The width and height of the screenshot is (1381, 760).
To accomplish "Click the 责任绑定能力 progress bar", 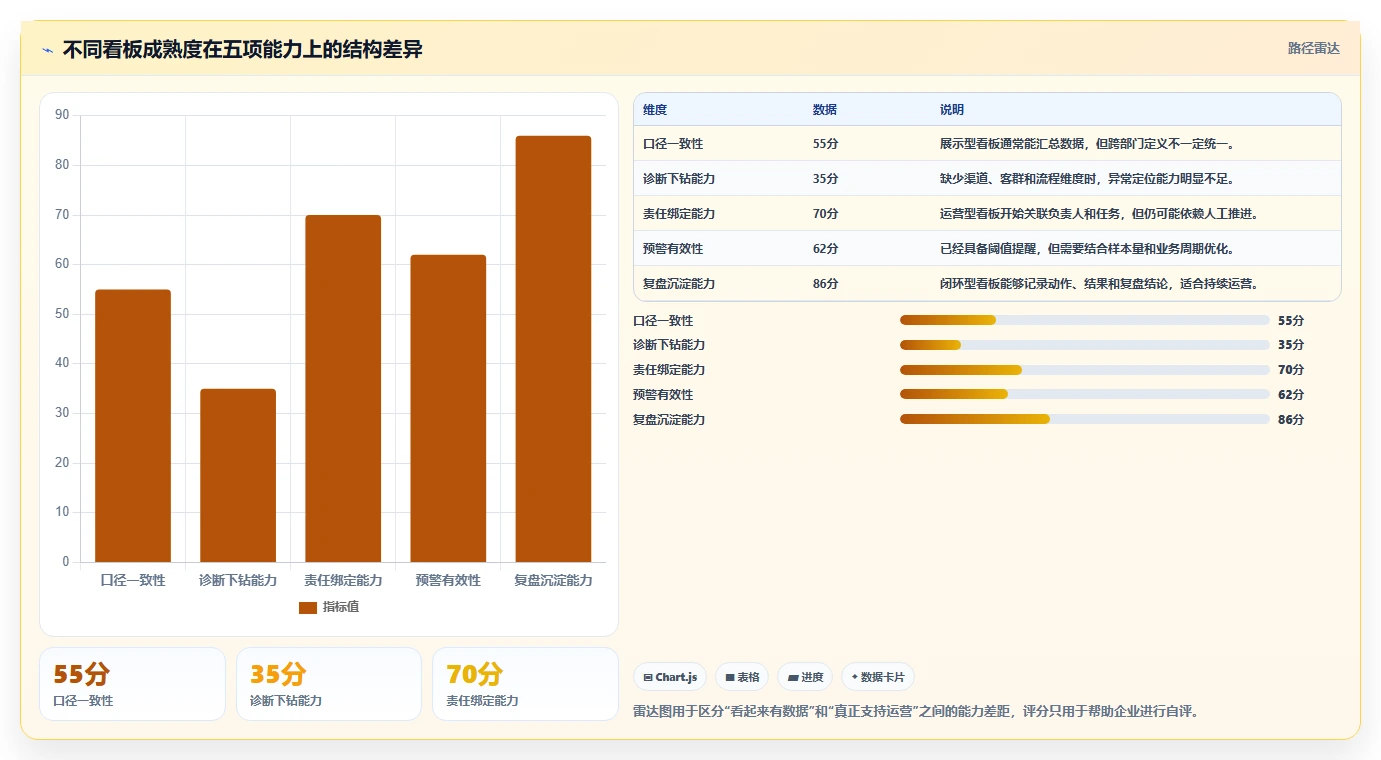I will (x=1084, y=370).
